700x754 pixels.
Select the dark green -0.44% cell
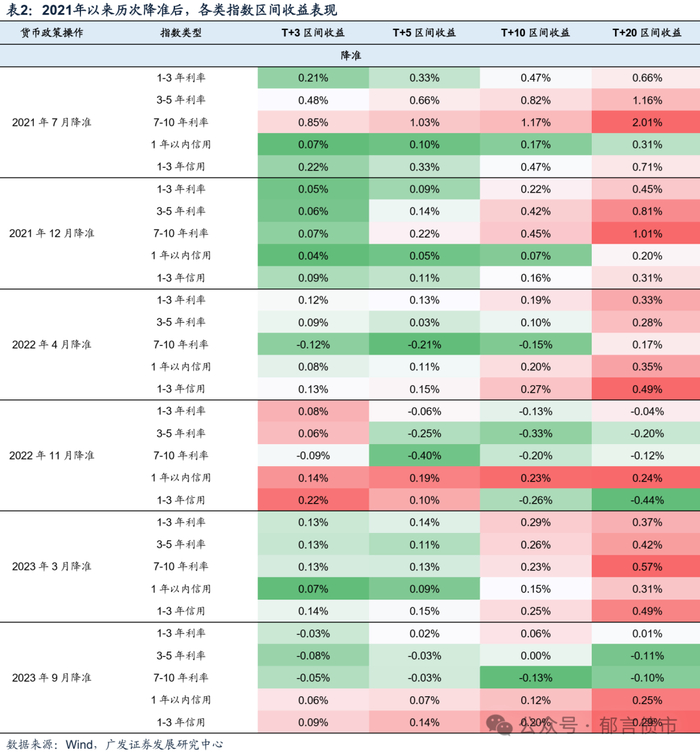(x=646, y=499)
